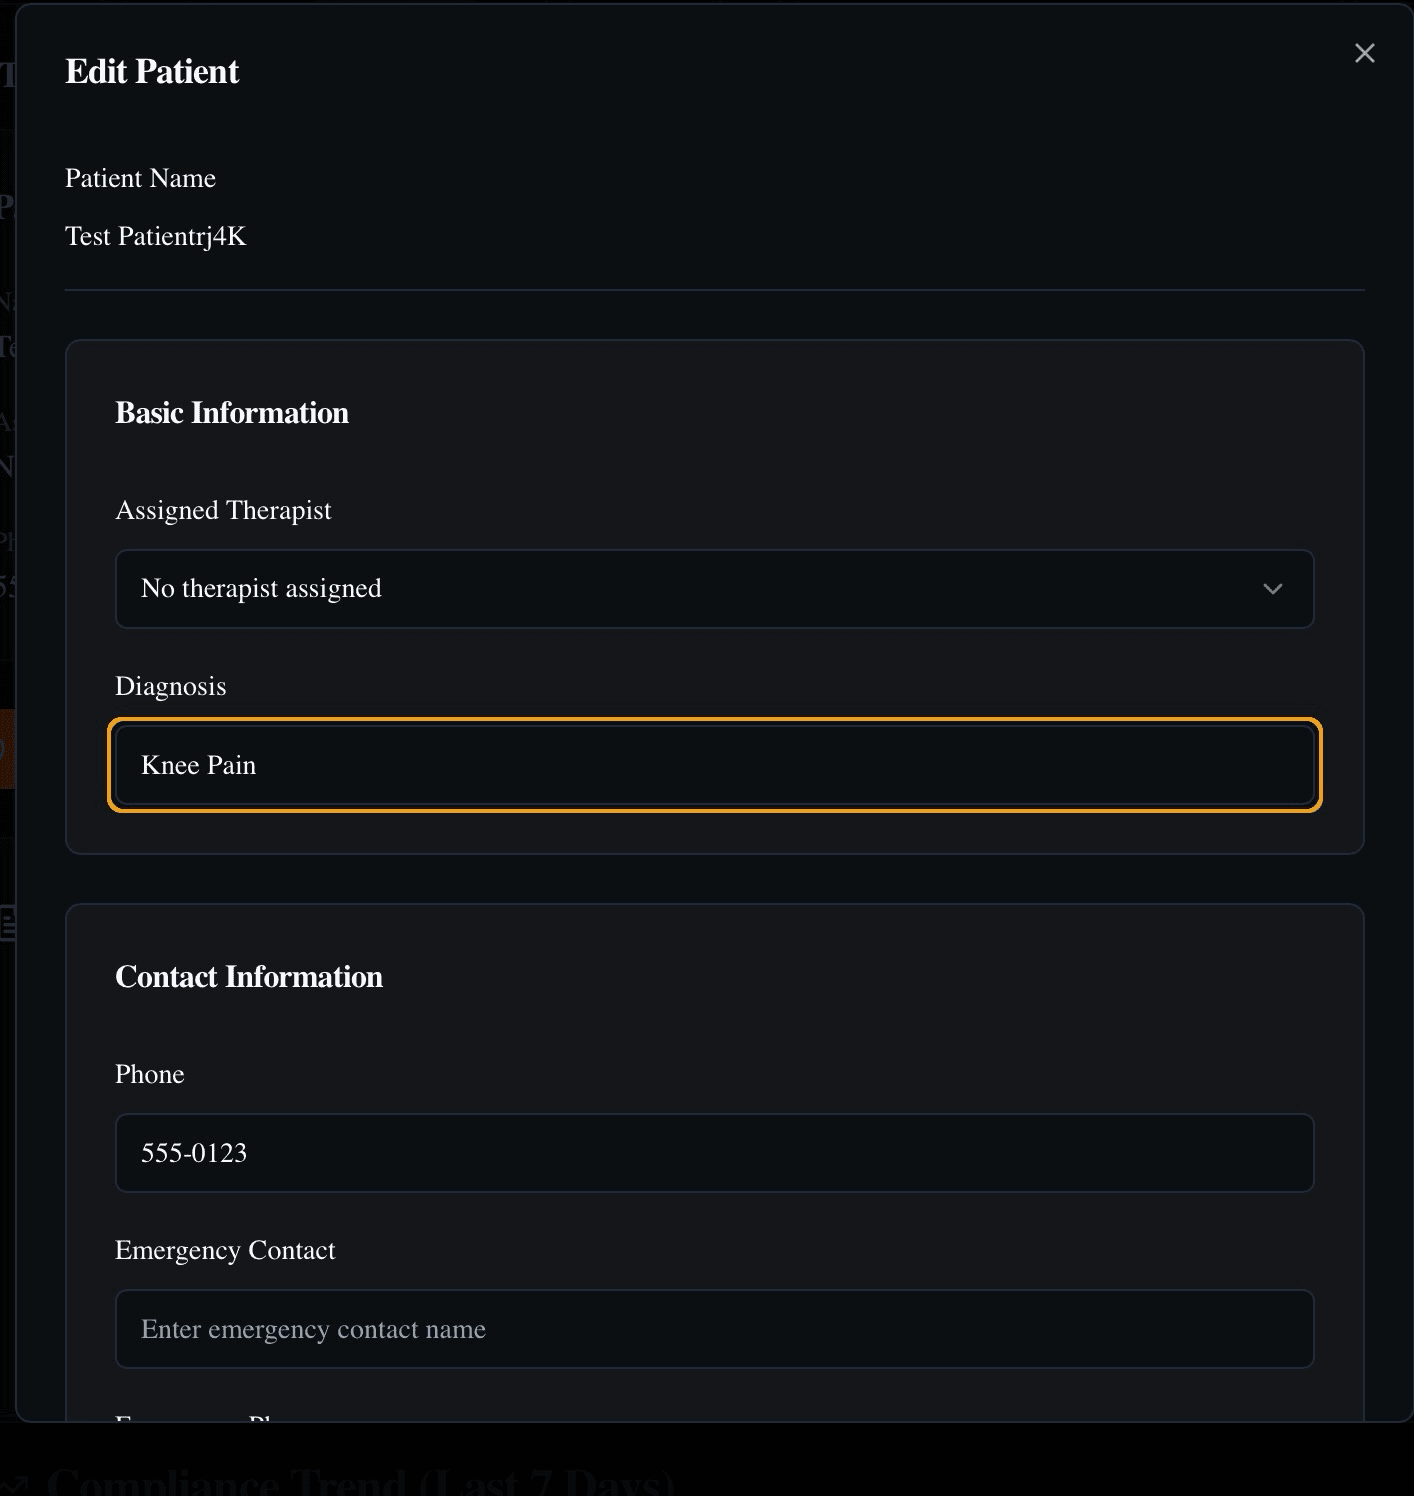Click into the Emergency Contact name field
This screenshot has height=1496, width=1414.
tap(714, 1329)
